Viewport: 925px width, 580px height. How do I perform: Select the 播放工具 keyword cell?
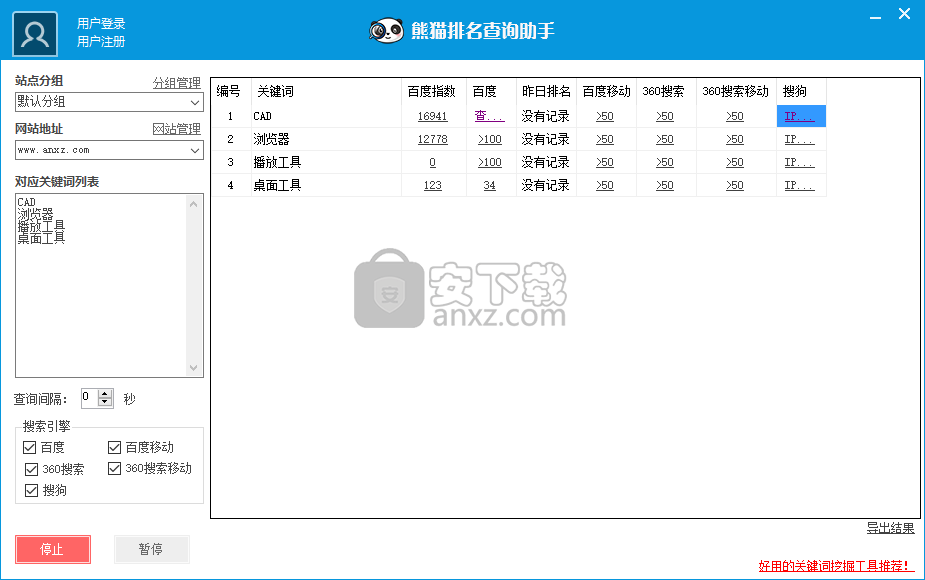click(326, 162)
